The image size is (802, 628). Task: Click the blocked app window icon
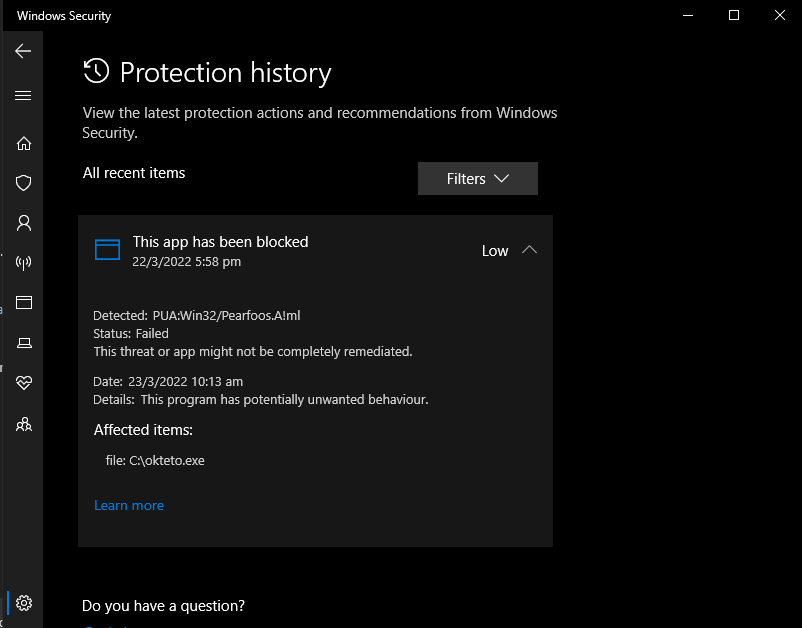pyautogui.click(x=107, y=250)
